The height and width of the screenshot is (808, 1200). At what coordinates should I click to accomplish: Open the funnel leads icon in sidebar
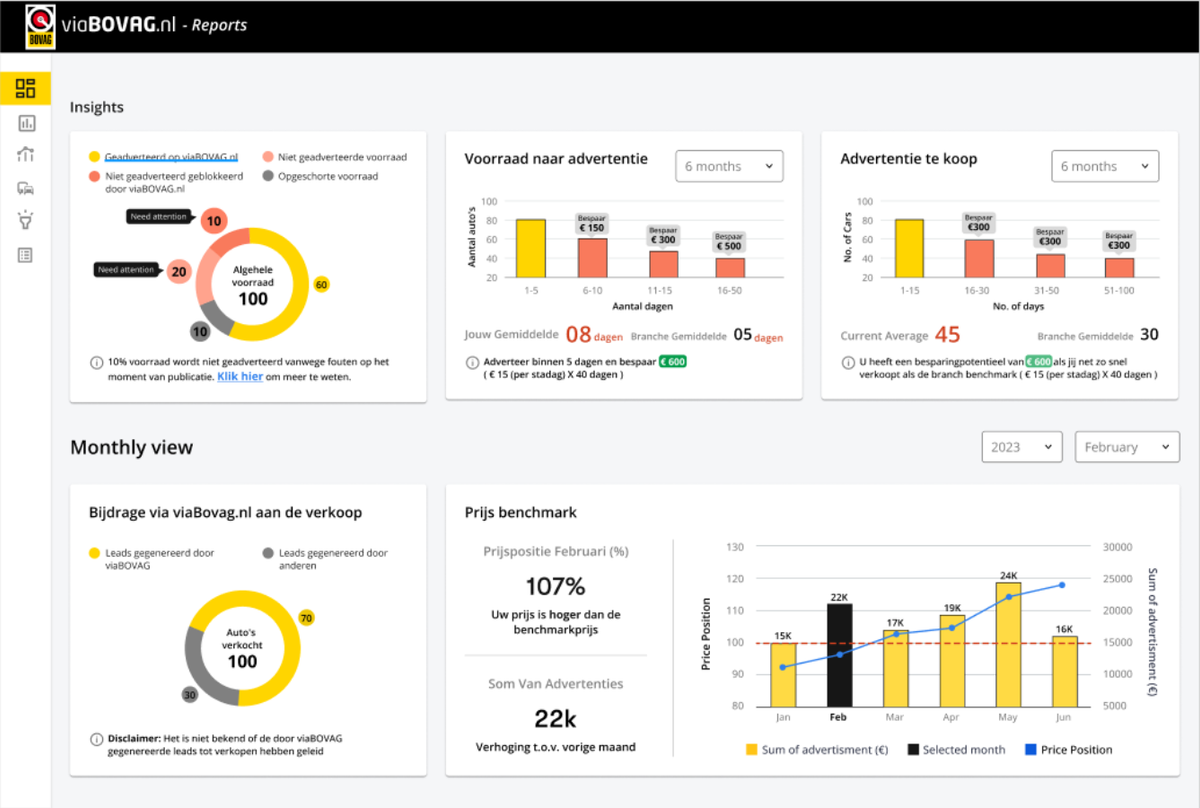tap(26, 221)
